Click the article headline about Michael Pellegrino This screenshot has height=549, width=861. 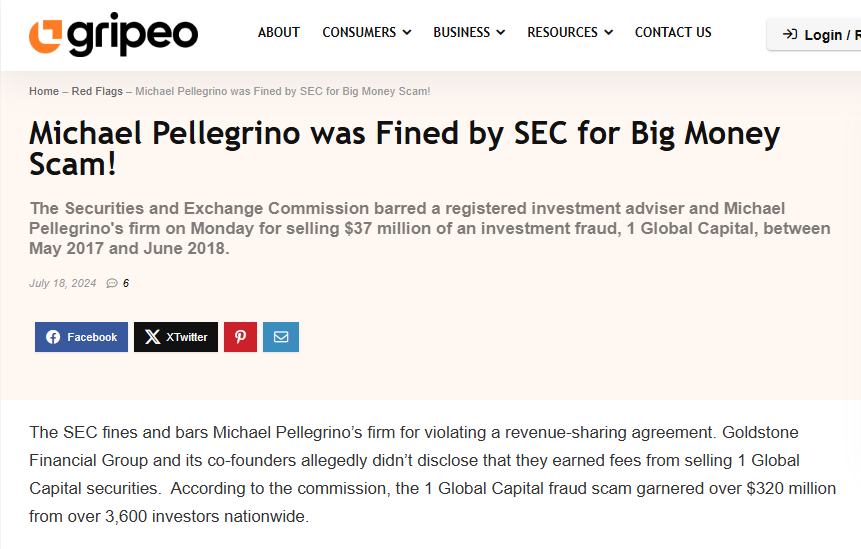click(404, 148)
